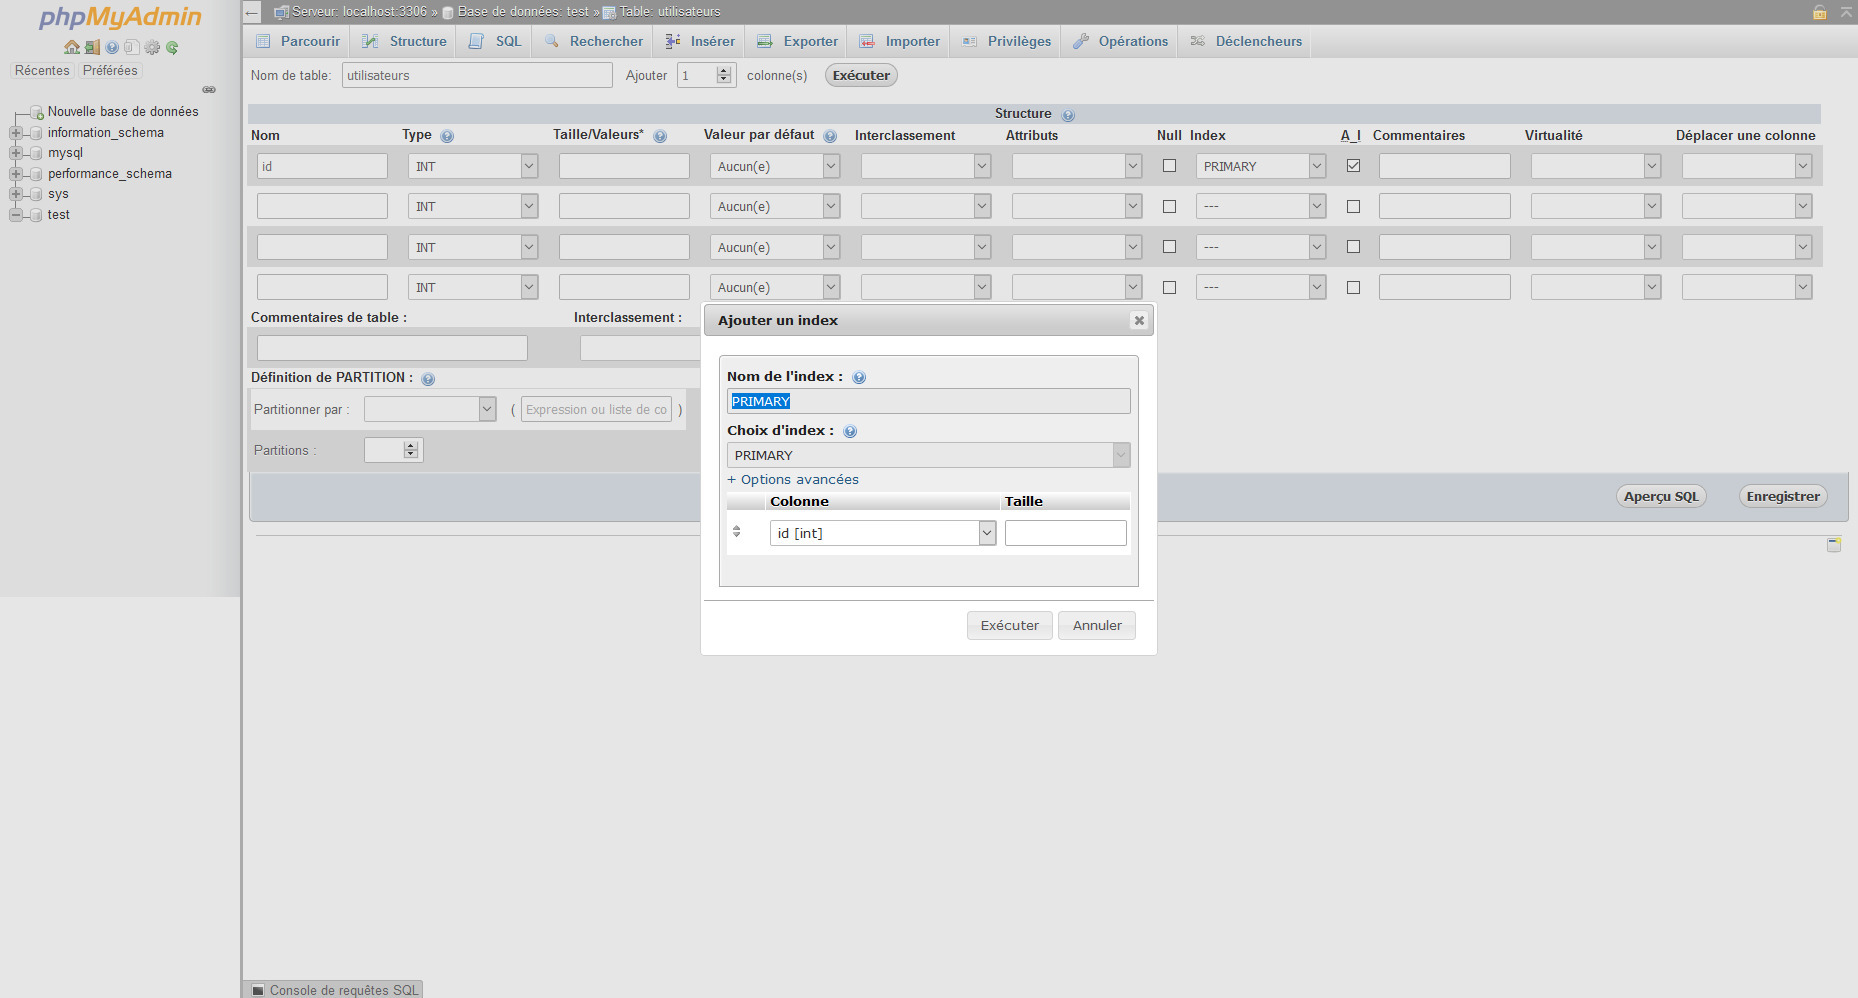
Task: Collapse the left navigation panel arrow
Action: pyautogui.click(x=253, y=12)
